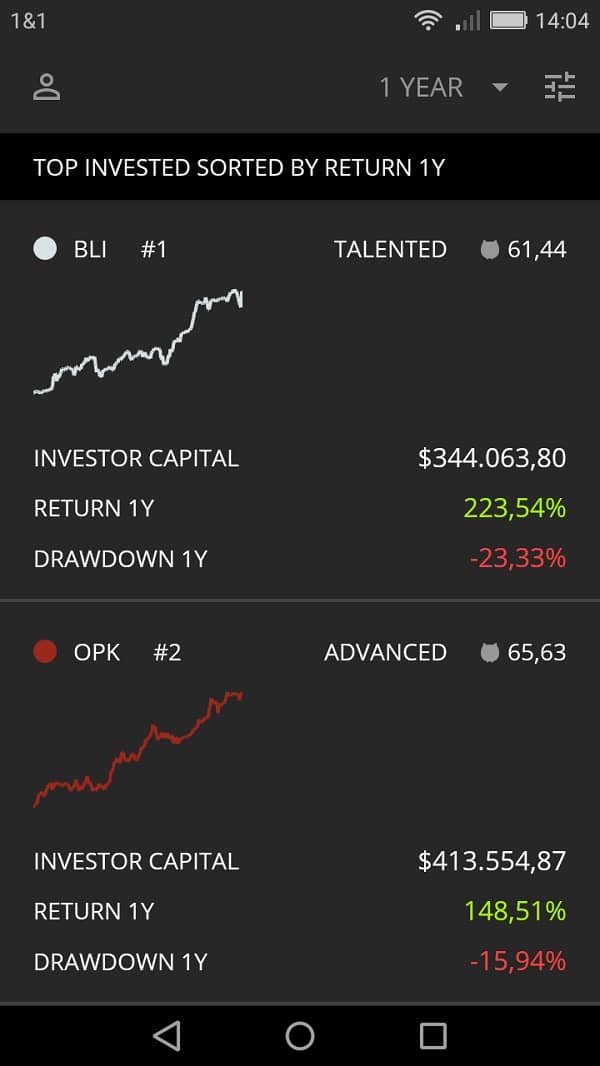Viewport: 600px width, 1066px height.
Task: Tap BLI return 223,54% value
Action: coord(514,508)
